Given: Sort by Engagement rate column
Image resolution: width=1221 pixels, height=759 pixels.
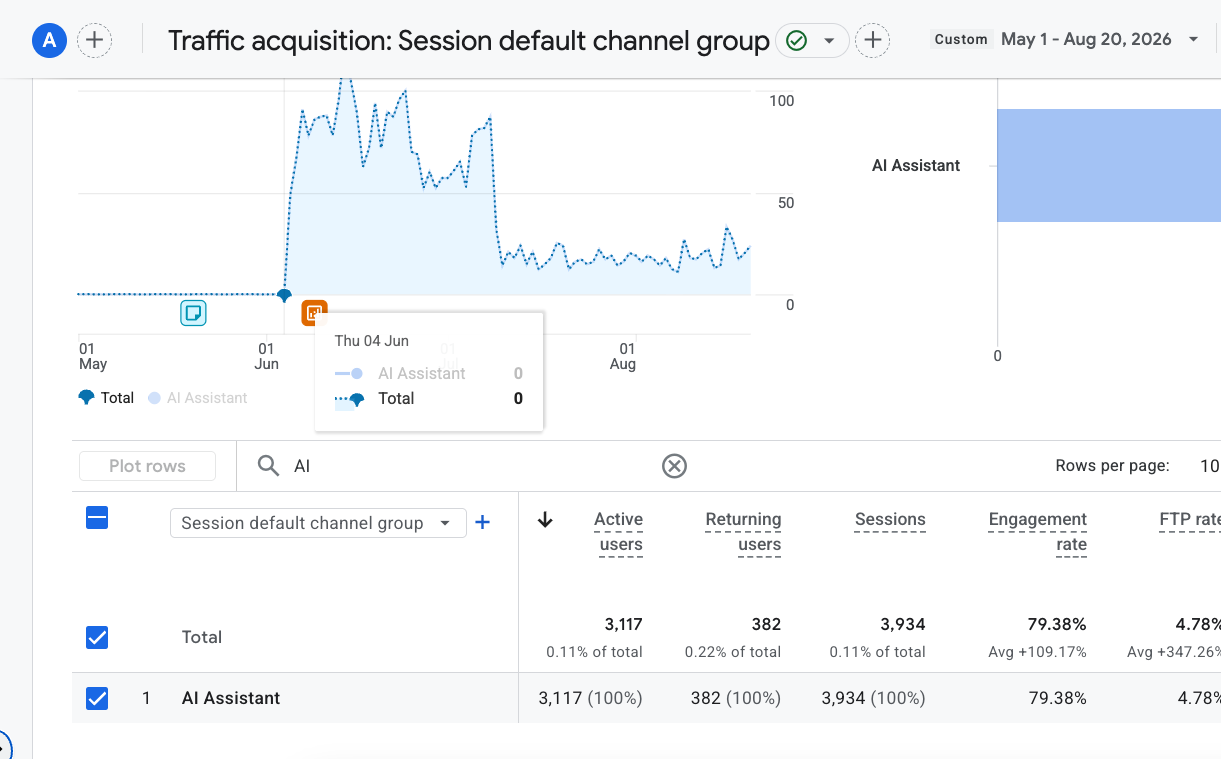Looking at the screenshot, I should pos(1037,532).
